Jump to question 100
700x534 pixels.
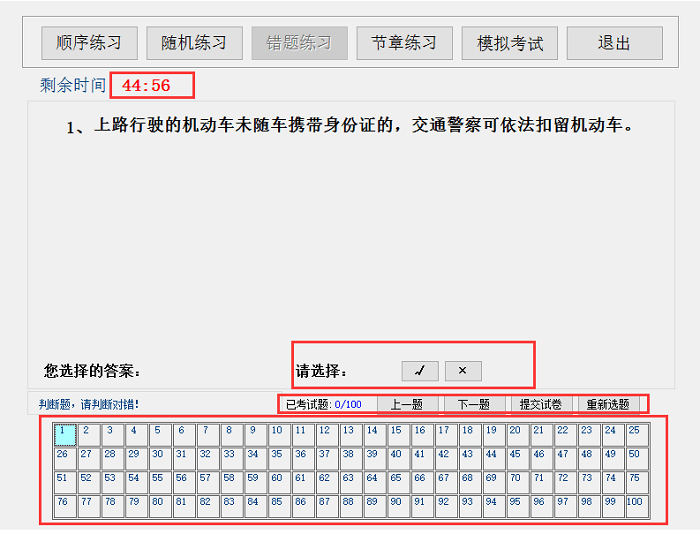tap(637, 506)
